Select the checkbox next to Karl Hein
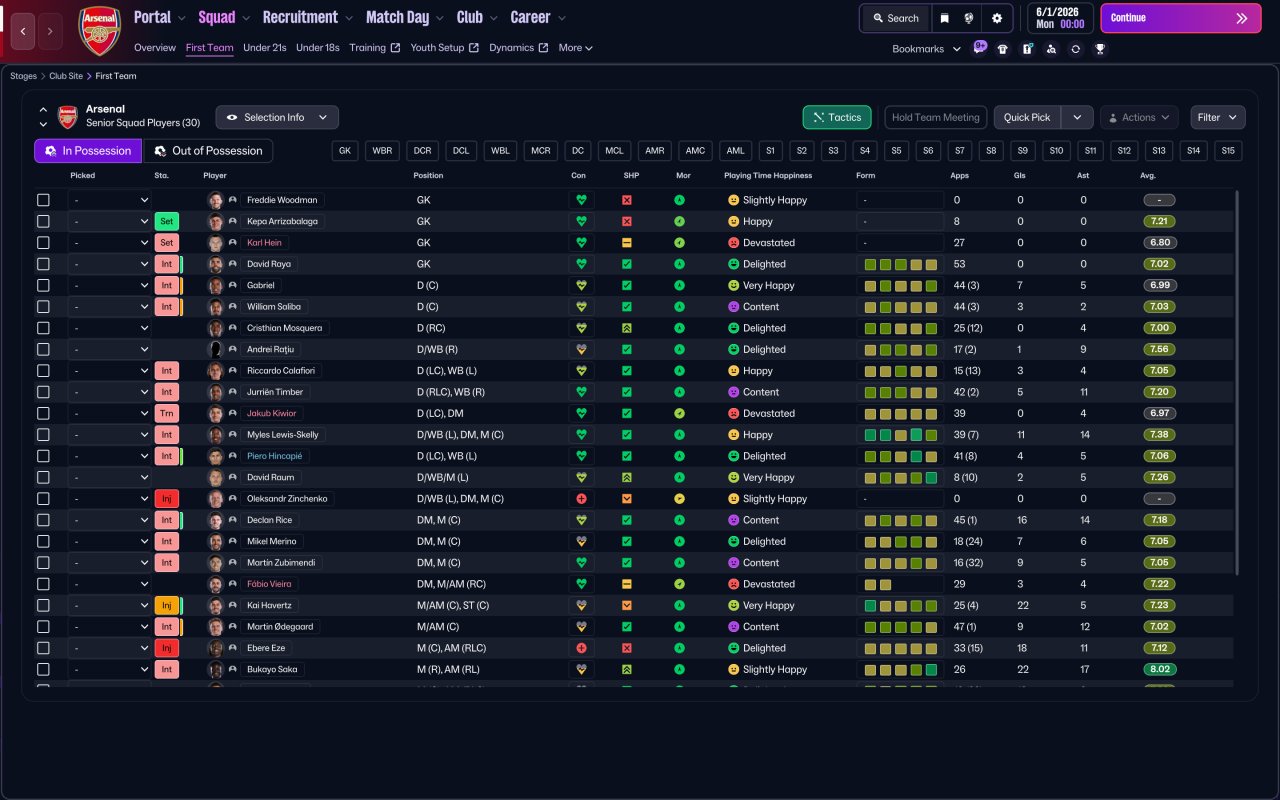The width and height of the screenshot is (1280, 800). (x=43, y=243)
